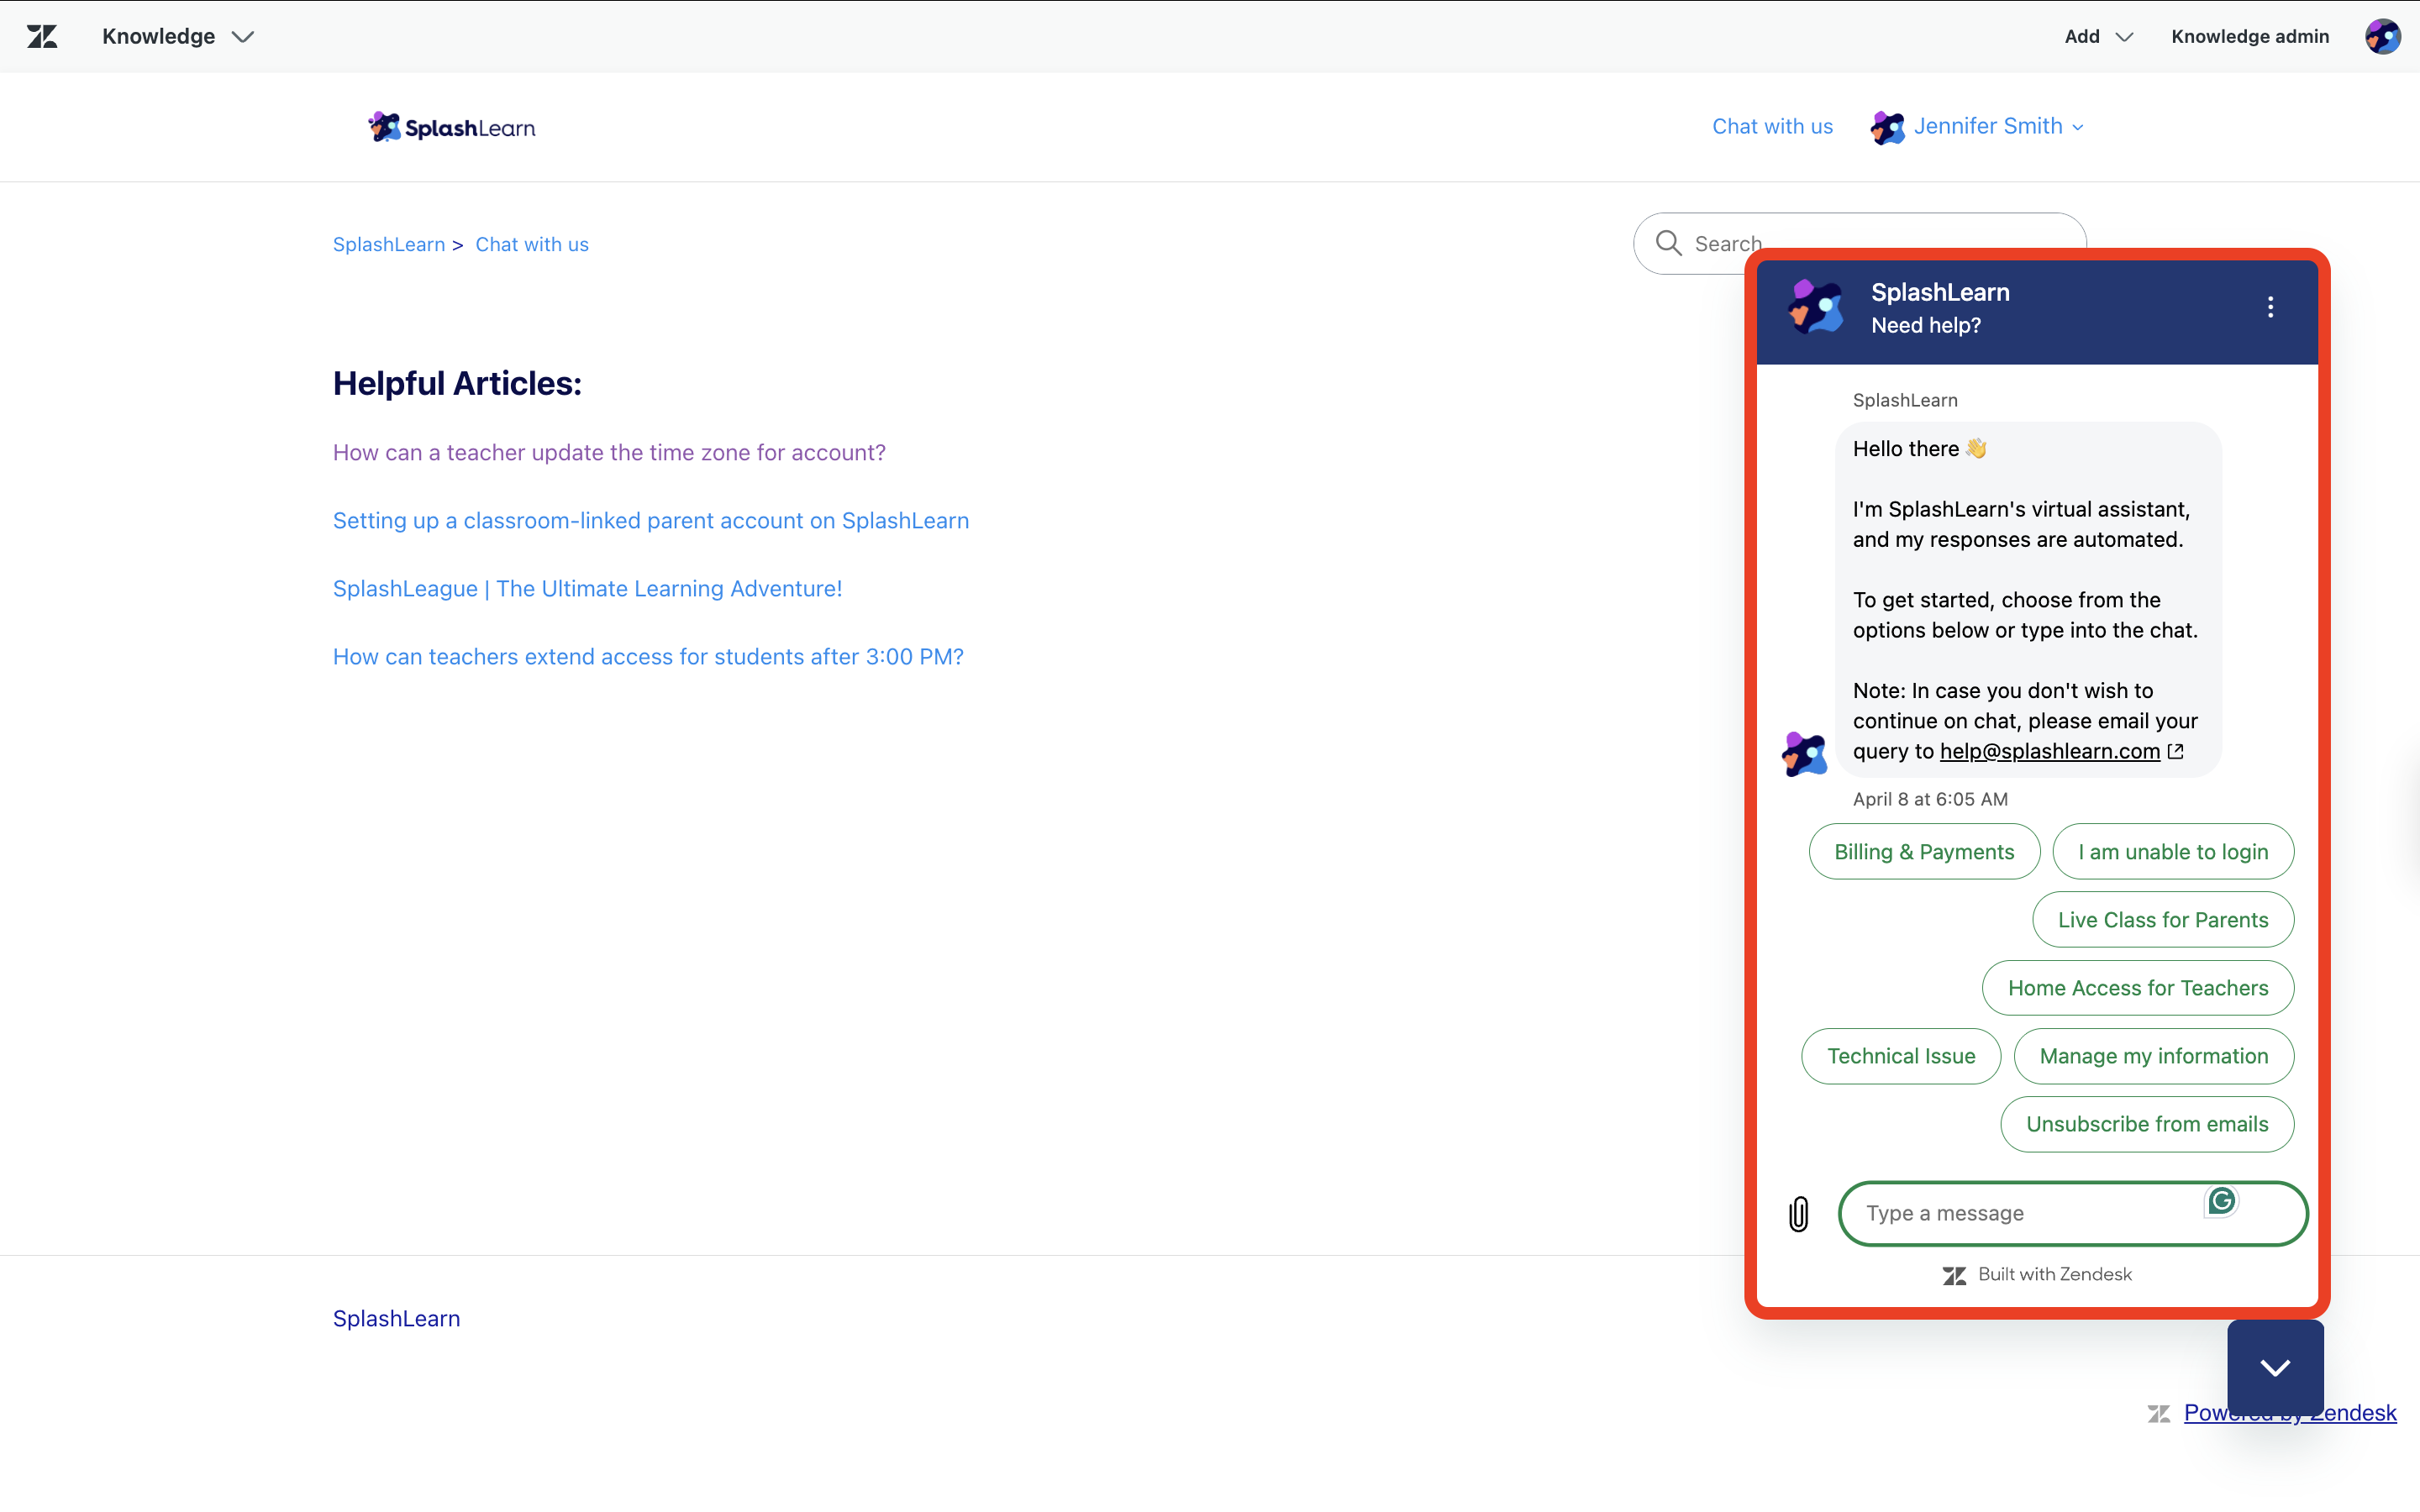The width and height of the screenshot is (2420, 1512).
Task: Click external link icon beside email address
Action: 2175,751
